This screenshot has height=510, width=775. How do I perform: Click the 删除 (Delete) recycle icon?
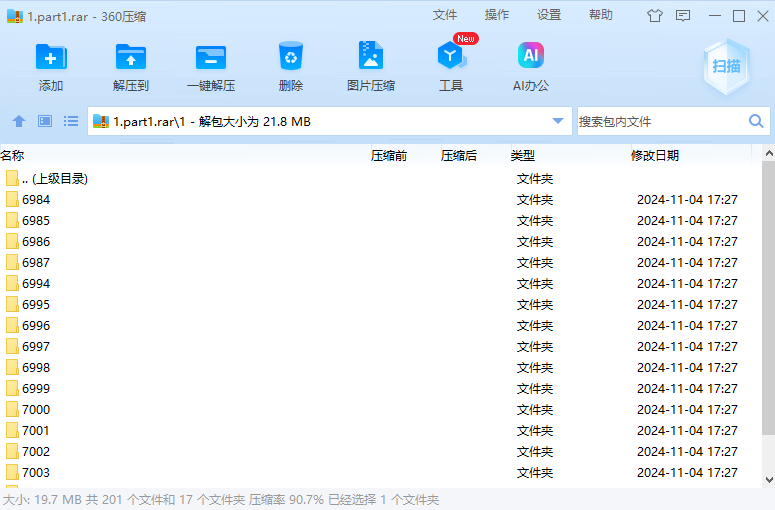291,56
